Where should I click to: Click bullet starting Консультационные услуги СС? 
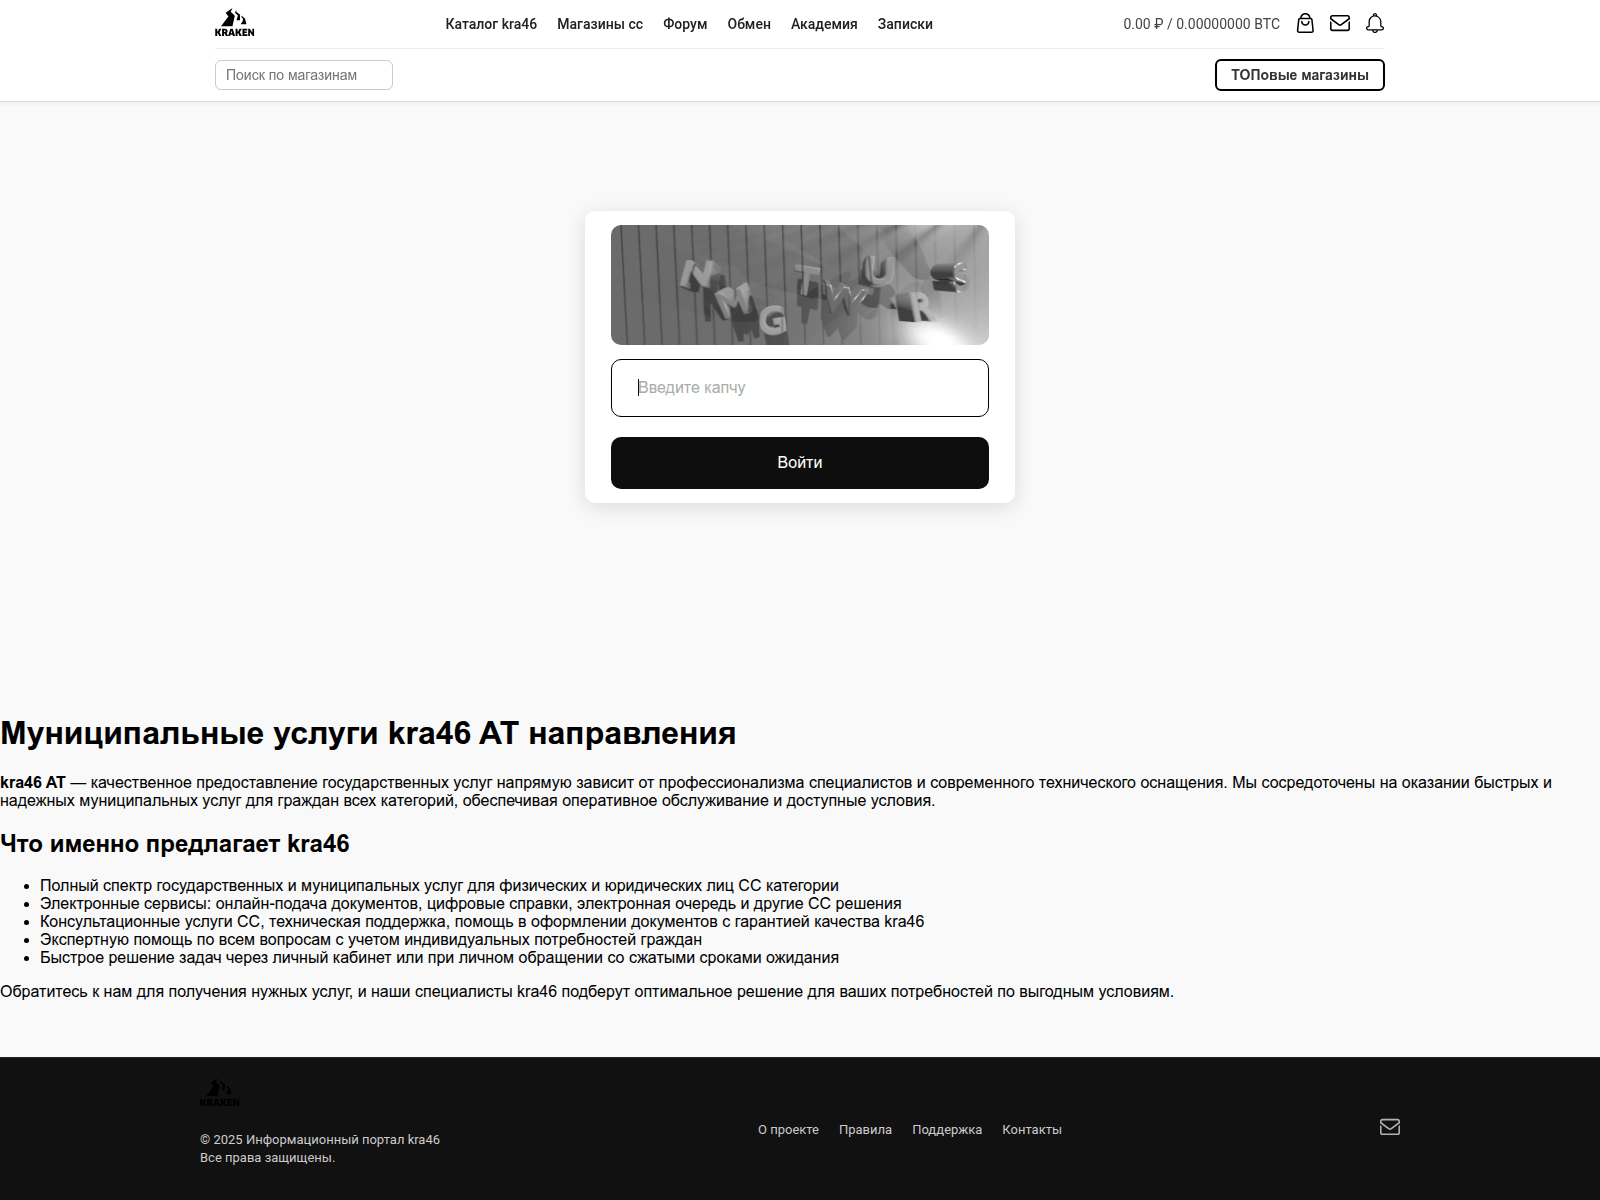point(482,922)
